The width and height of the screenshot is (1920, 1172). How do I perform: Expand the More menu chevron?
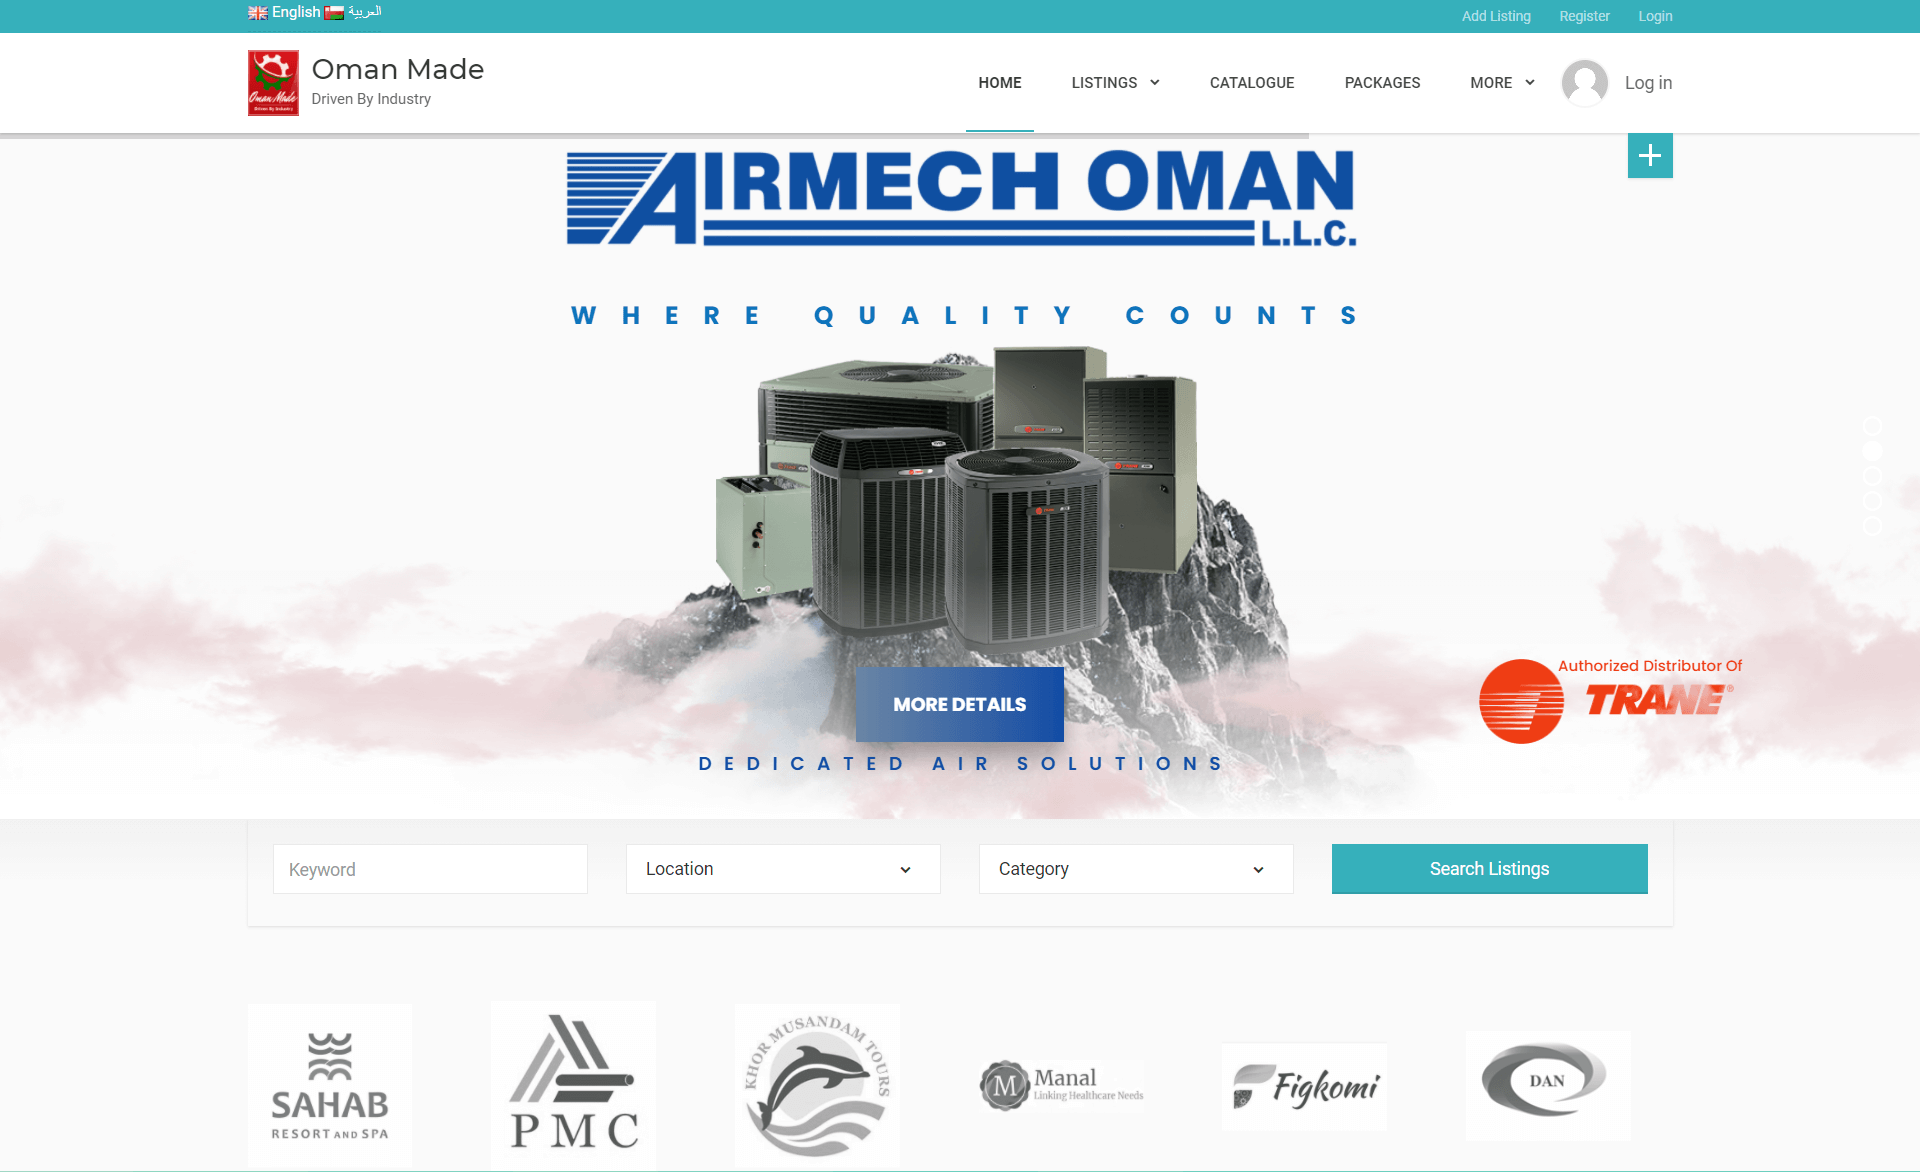1530,83
